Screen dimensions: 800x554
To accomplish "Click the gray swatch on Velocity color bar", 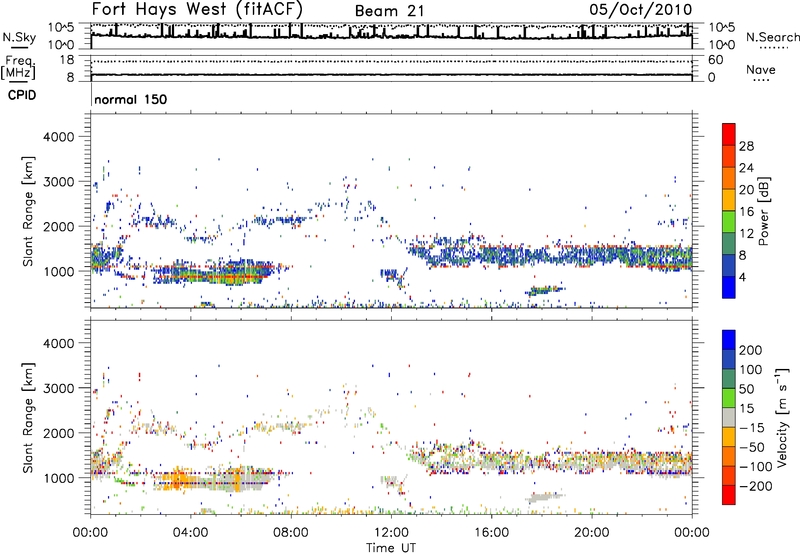I will pyautogui.click(x=729, y=417).
